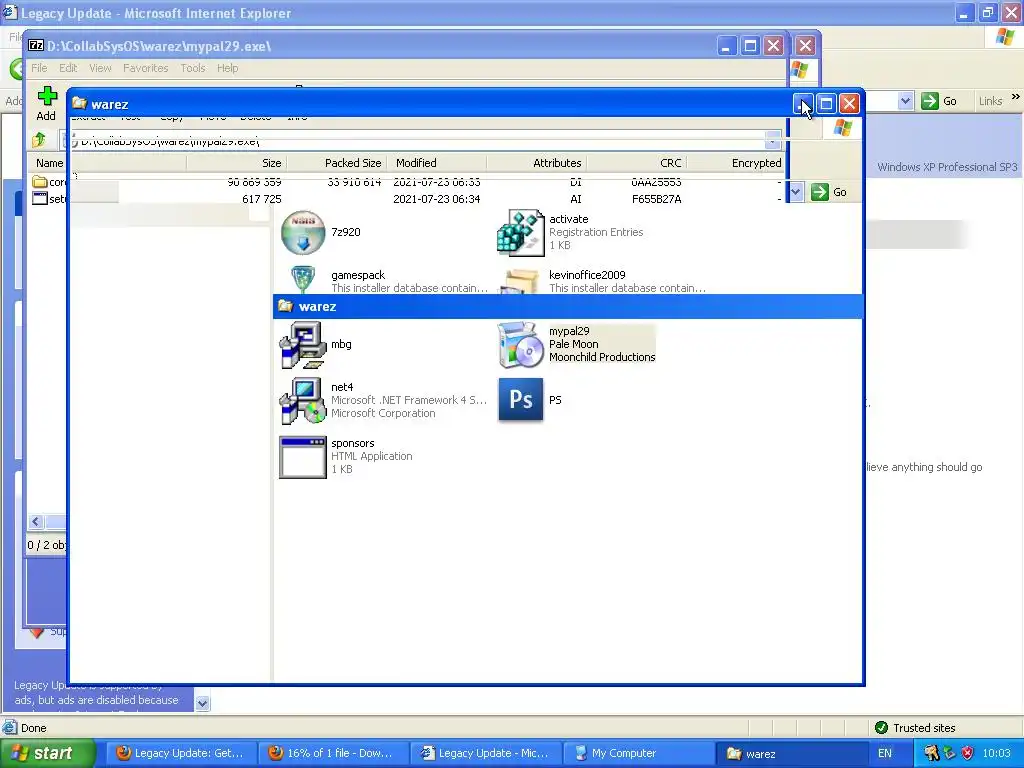Viewport: 1024px width, 768px height.
Task: Switch to the My Computer taskbar button
Action: pyautogui.click(x=637, y=753)
